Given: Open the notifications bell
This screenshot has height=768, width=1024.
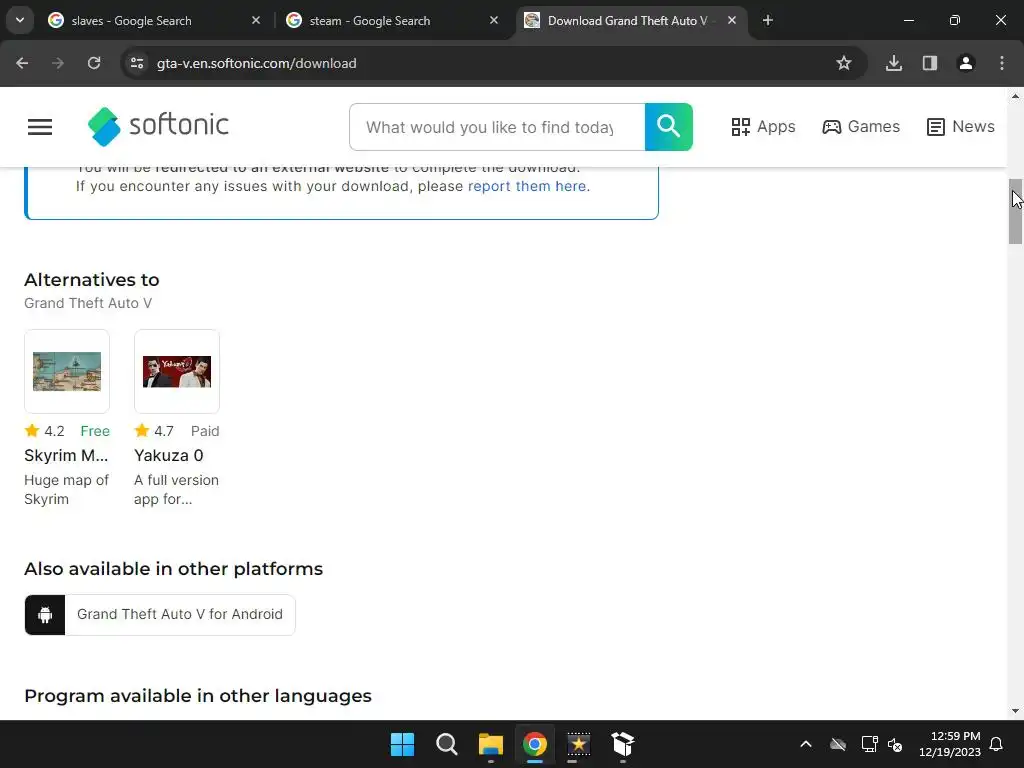Looking at the screenshot, I should (x=997, y=744).
